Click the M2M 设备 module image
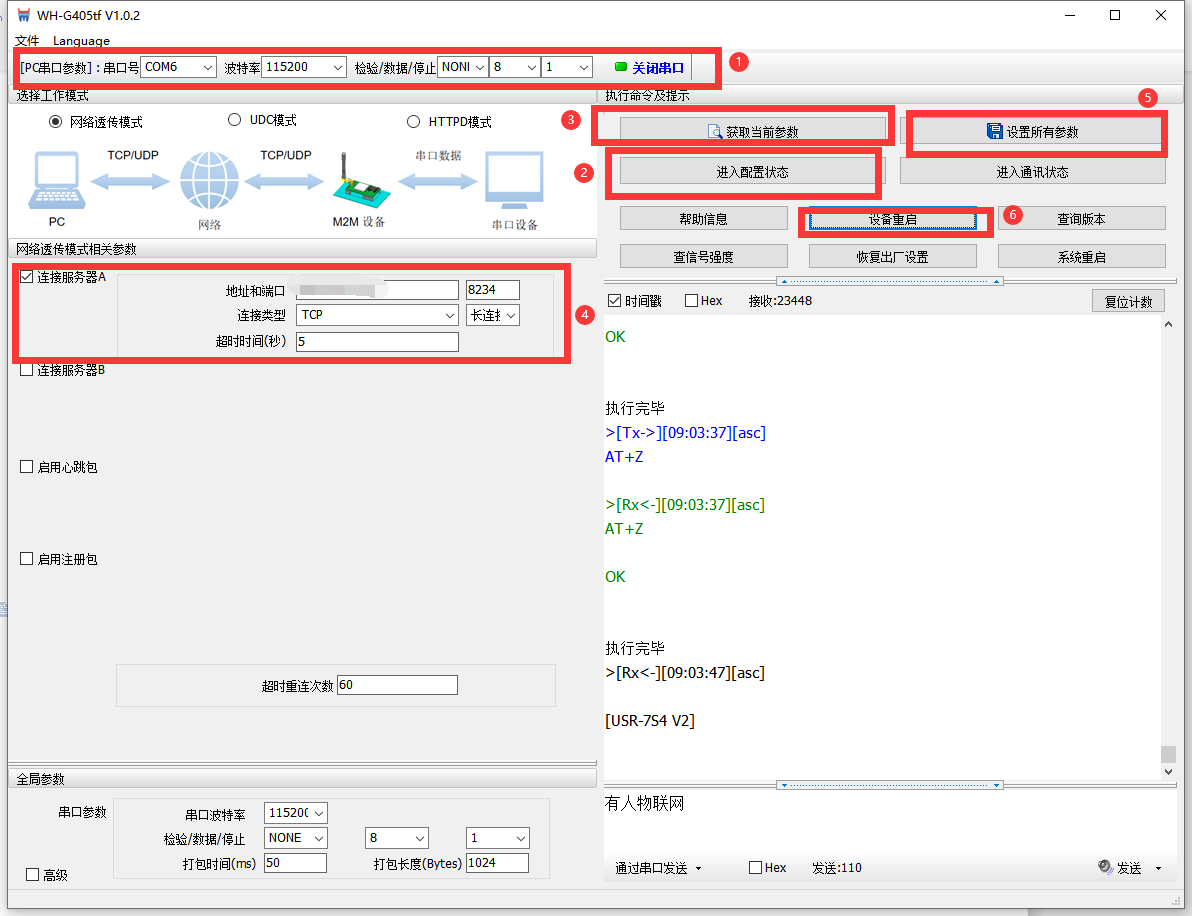1192x916 pixels. [x=355, y=180]
